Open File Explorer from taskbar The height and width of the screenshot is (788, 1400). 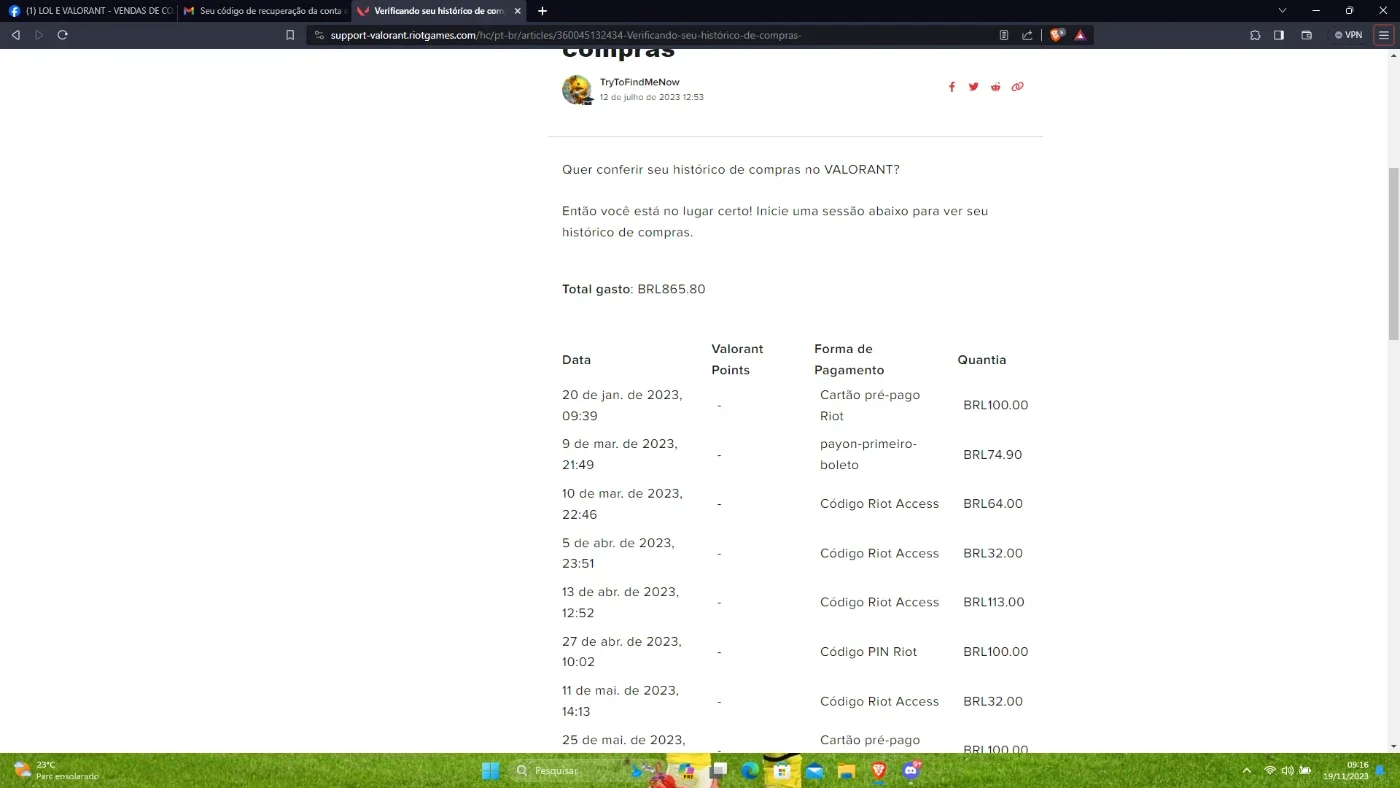[x=846, y=771]
